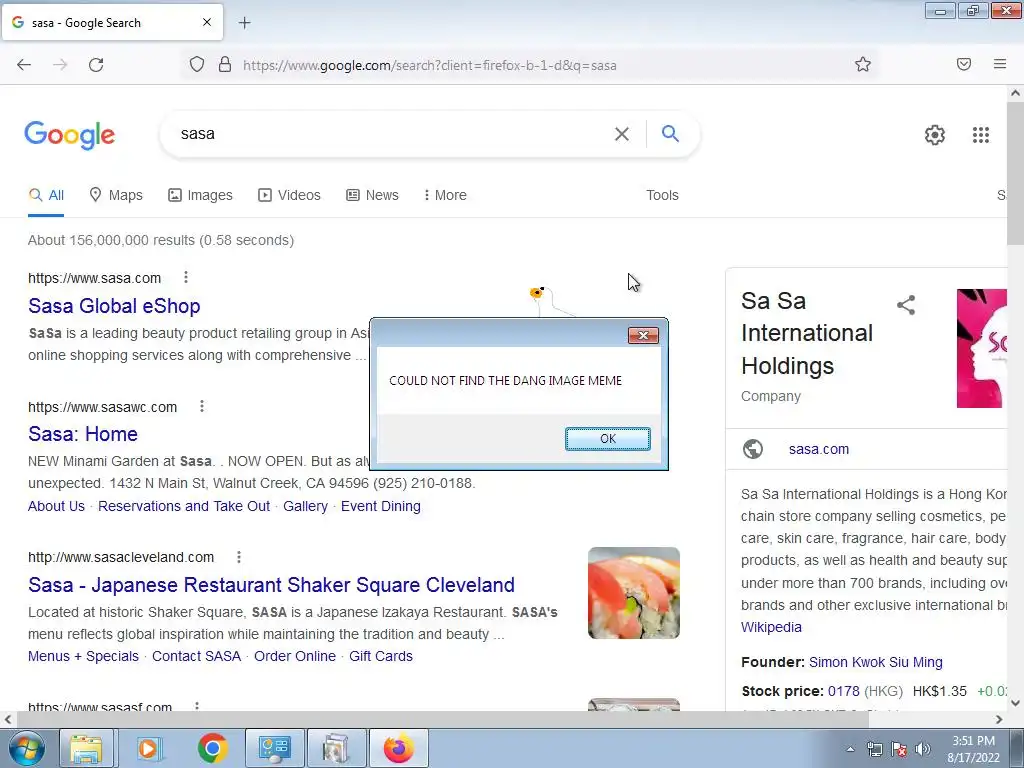This screenshot has width=1024, height=768.
Task: Open the Google apps grid
Action: 981,135
